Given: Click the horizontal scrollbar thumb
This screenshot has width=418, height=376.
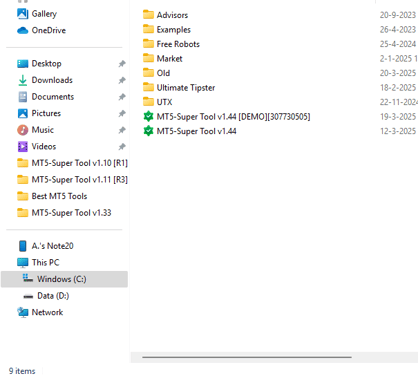Looking at the screenshot, I should (247, 357).
